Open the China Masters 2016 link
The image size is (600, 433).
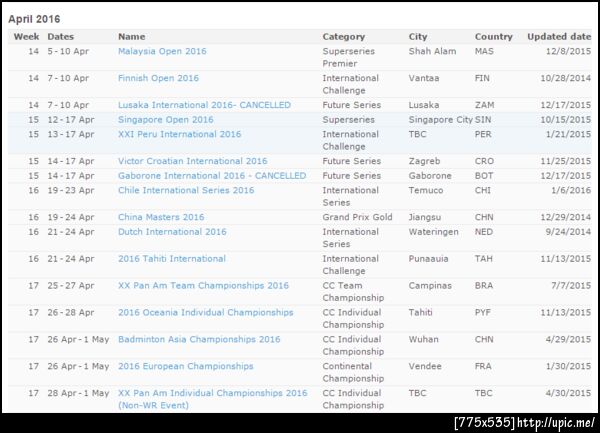(x=161, y=217)
